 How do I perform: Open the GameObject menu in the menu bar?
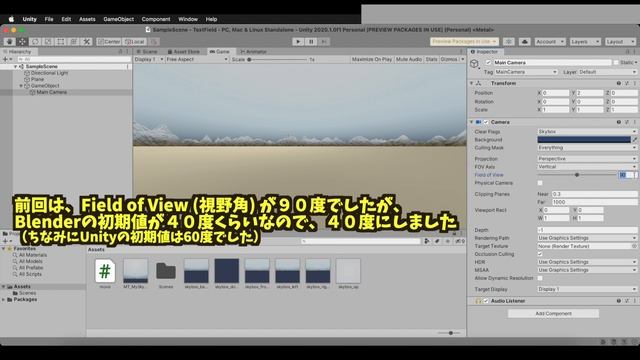click(x=118, y=19)
